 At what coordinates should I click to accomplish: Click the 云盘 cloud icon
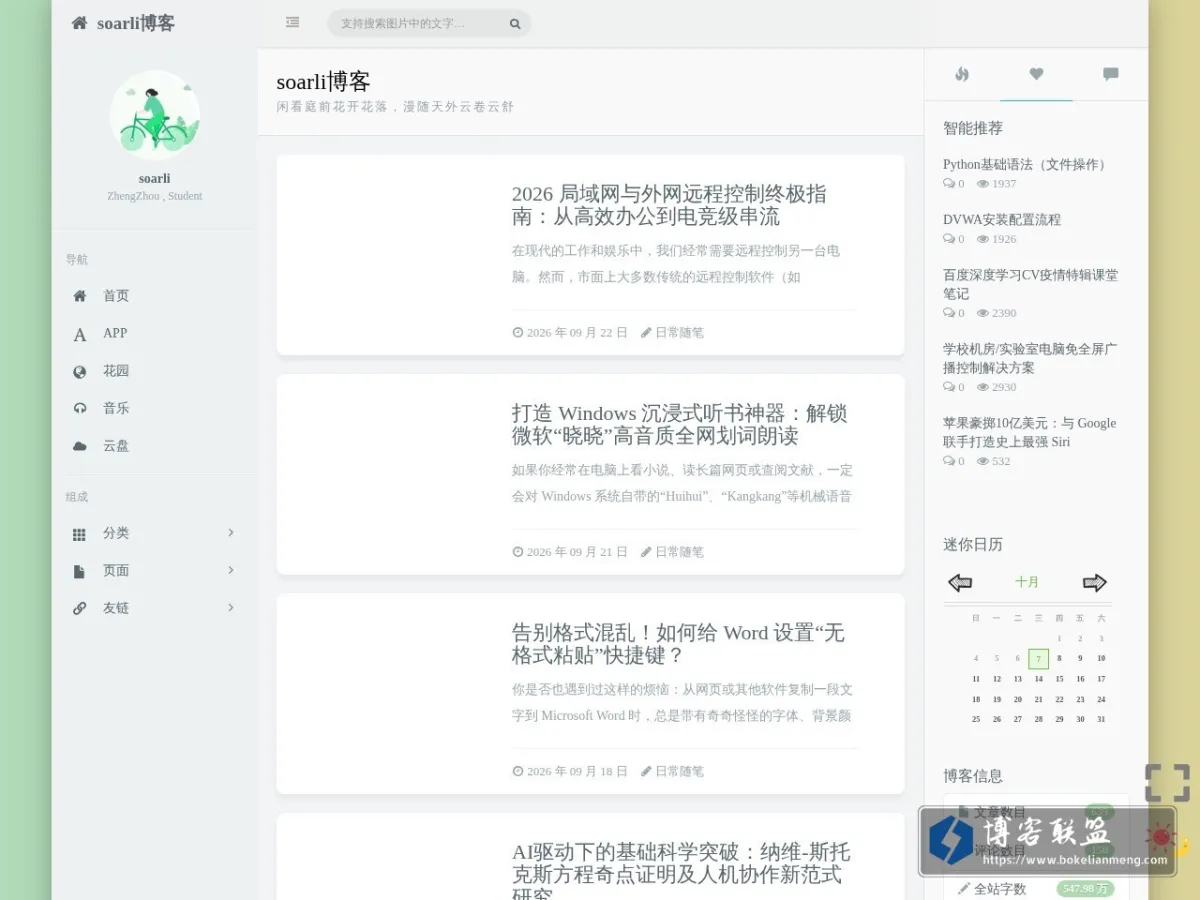[x=80, y=446]
